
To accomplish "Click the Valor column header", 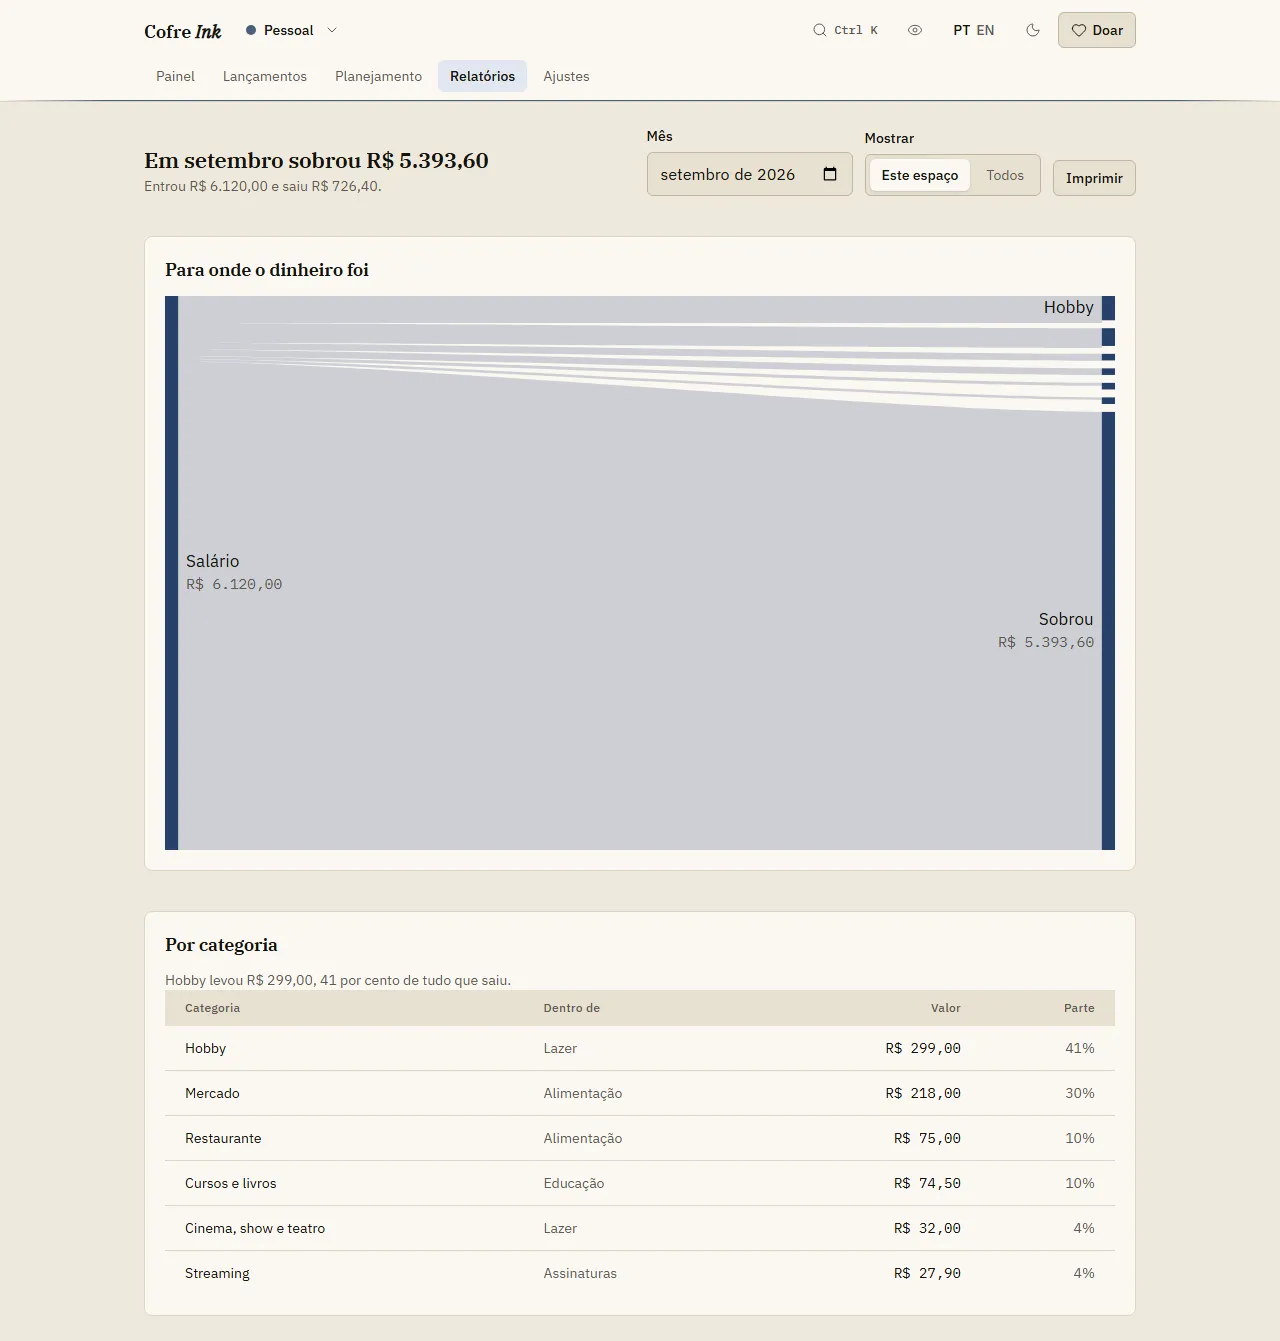I will pos(946,1008).
